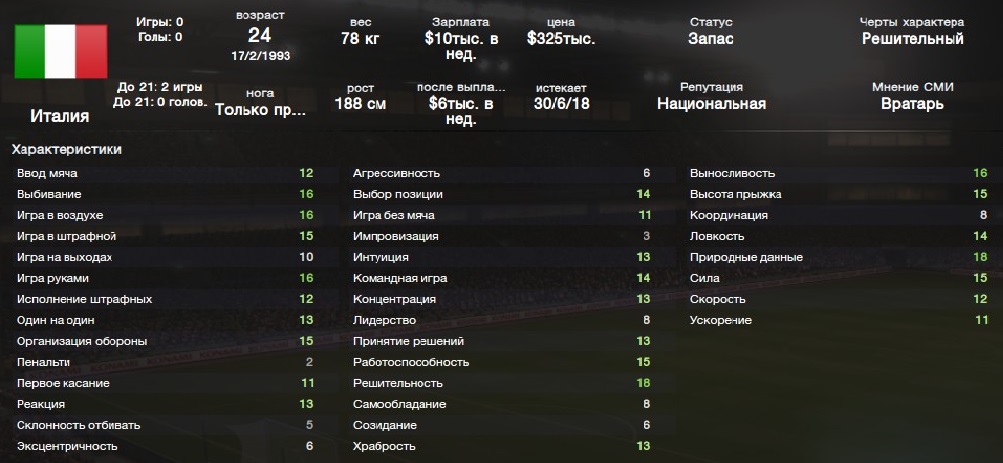Open the Италия nationality link
Image resolution: width=1003 pixels, height=463 pixels.
(60, 116)
